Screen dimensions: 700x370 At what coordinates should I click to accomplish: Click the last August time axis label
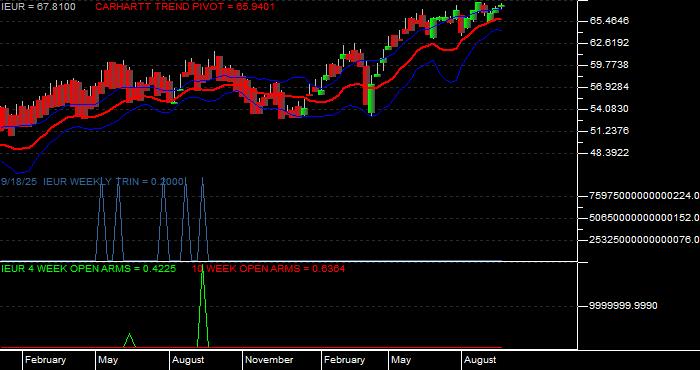tap(480, 360)
